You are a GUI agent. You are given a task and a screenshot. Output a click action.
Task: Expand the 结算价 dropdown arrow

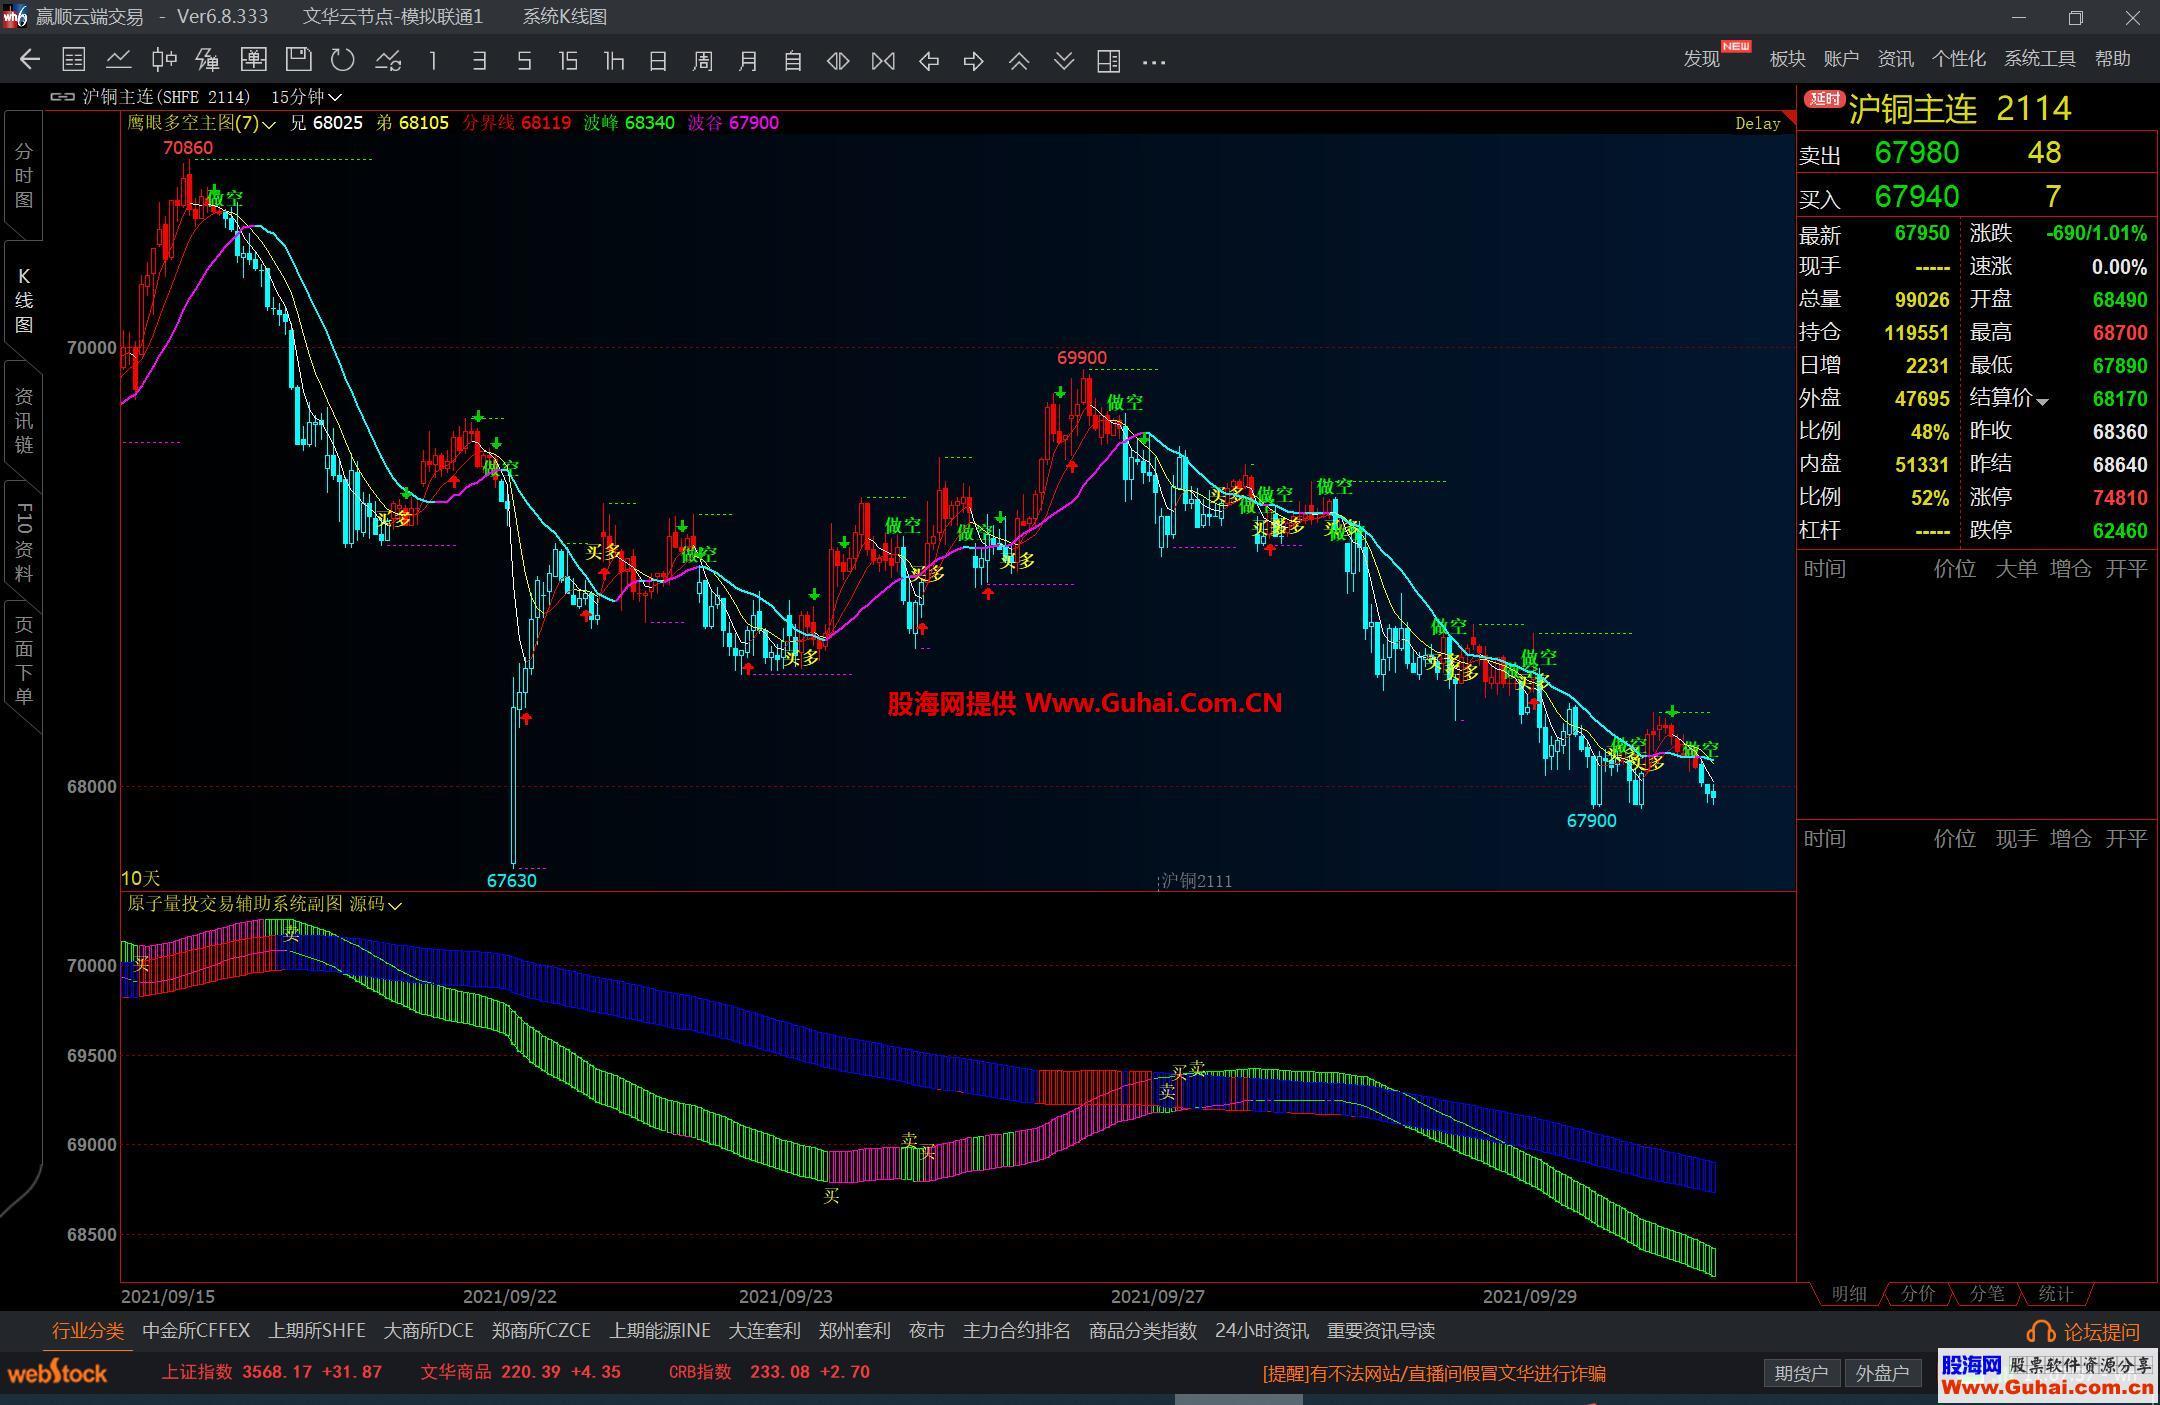(2042, 401)
